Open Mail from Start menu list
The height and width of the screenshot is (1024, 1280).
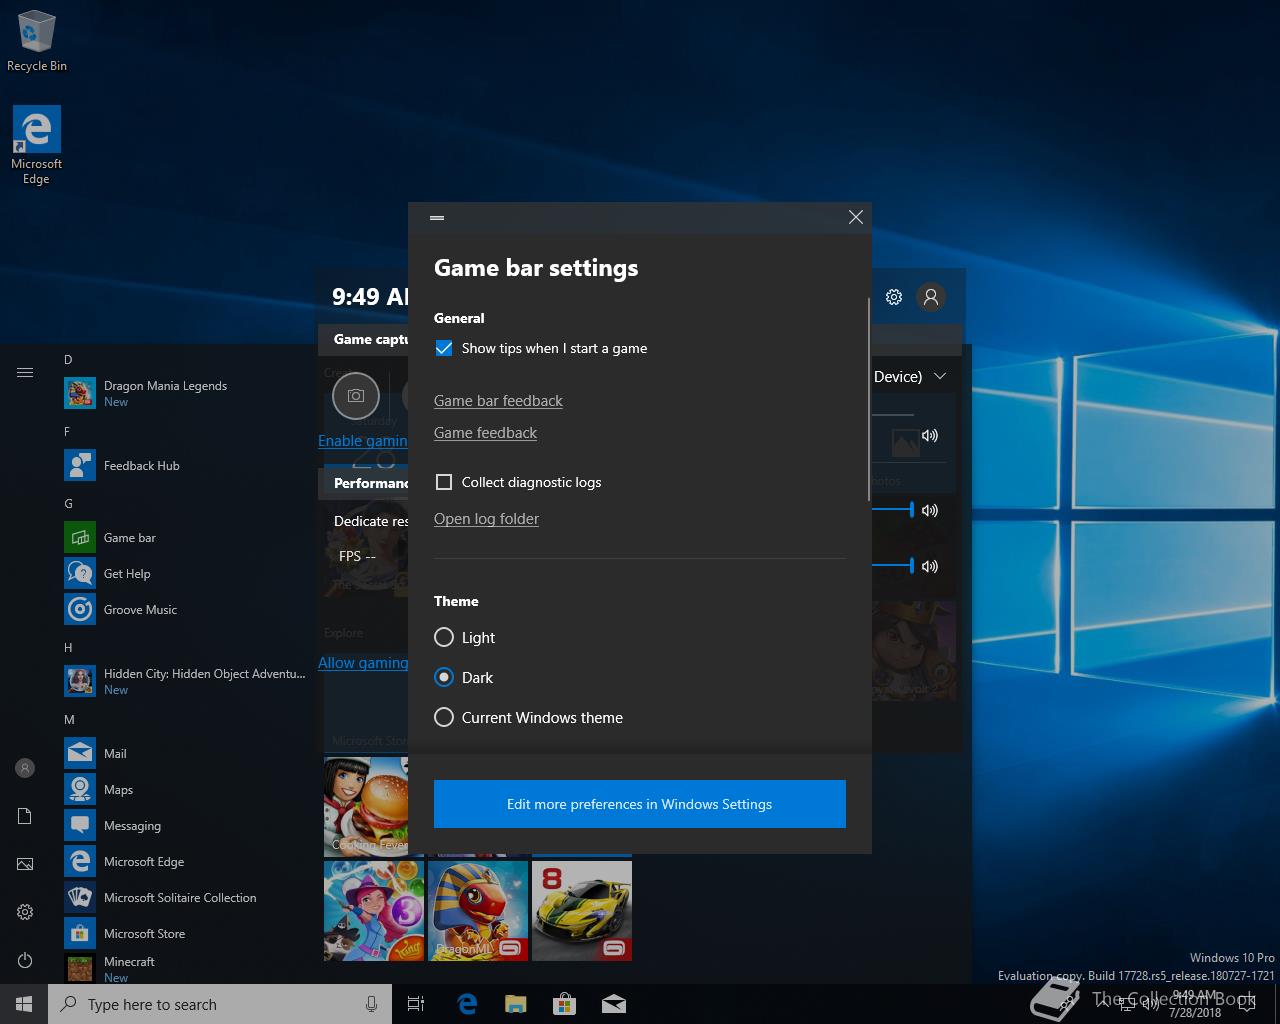(186, 754)
